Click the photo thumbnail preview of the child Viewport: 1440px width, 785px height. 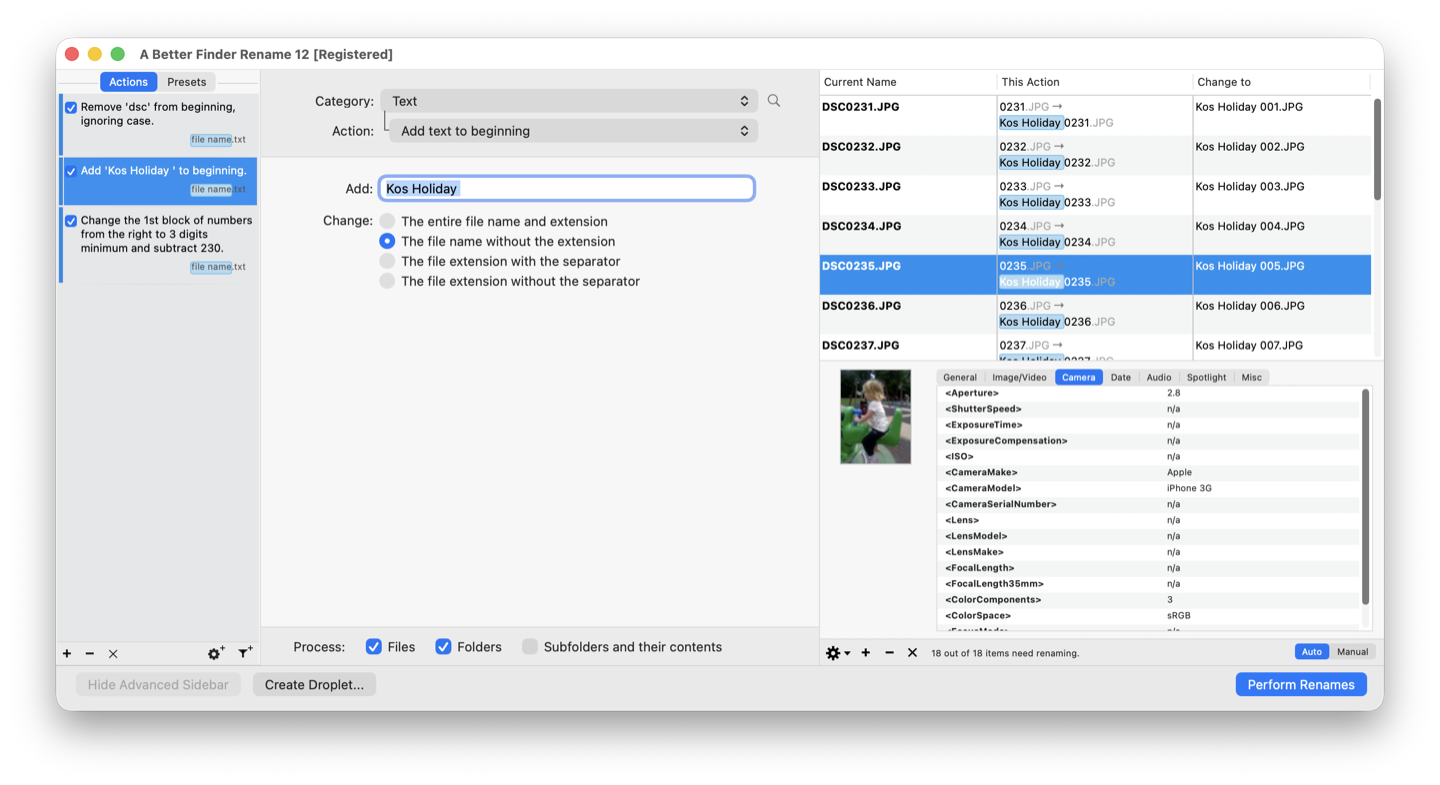click(876, 416)
